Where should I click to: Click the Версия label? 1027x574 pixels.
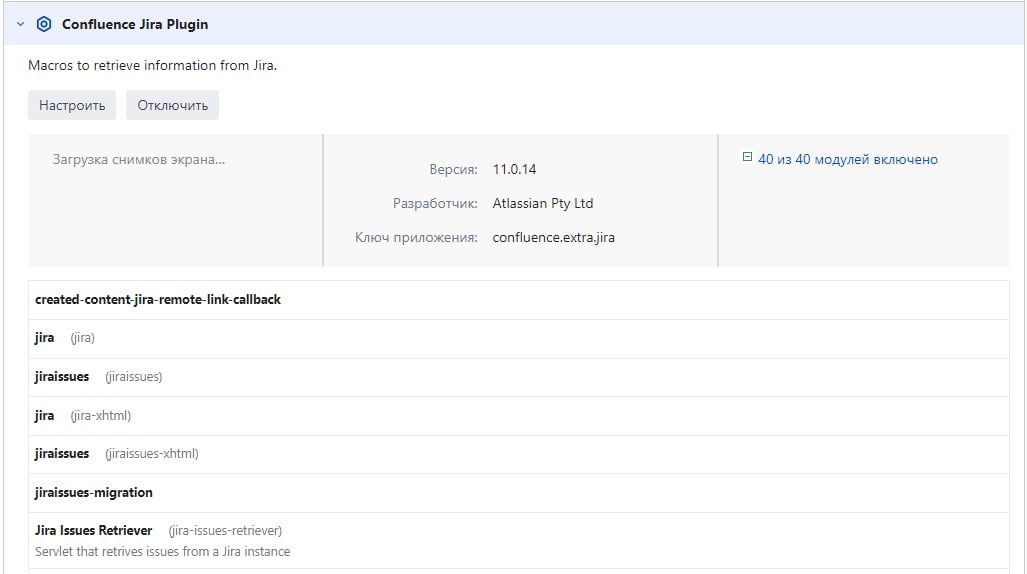pyautogui.click(x=453, y=169)
